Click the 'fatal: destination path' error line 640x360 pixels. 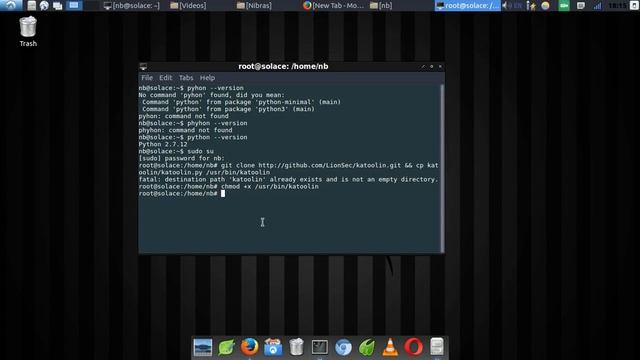[288, 179]
